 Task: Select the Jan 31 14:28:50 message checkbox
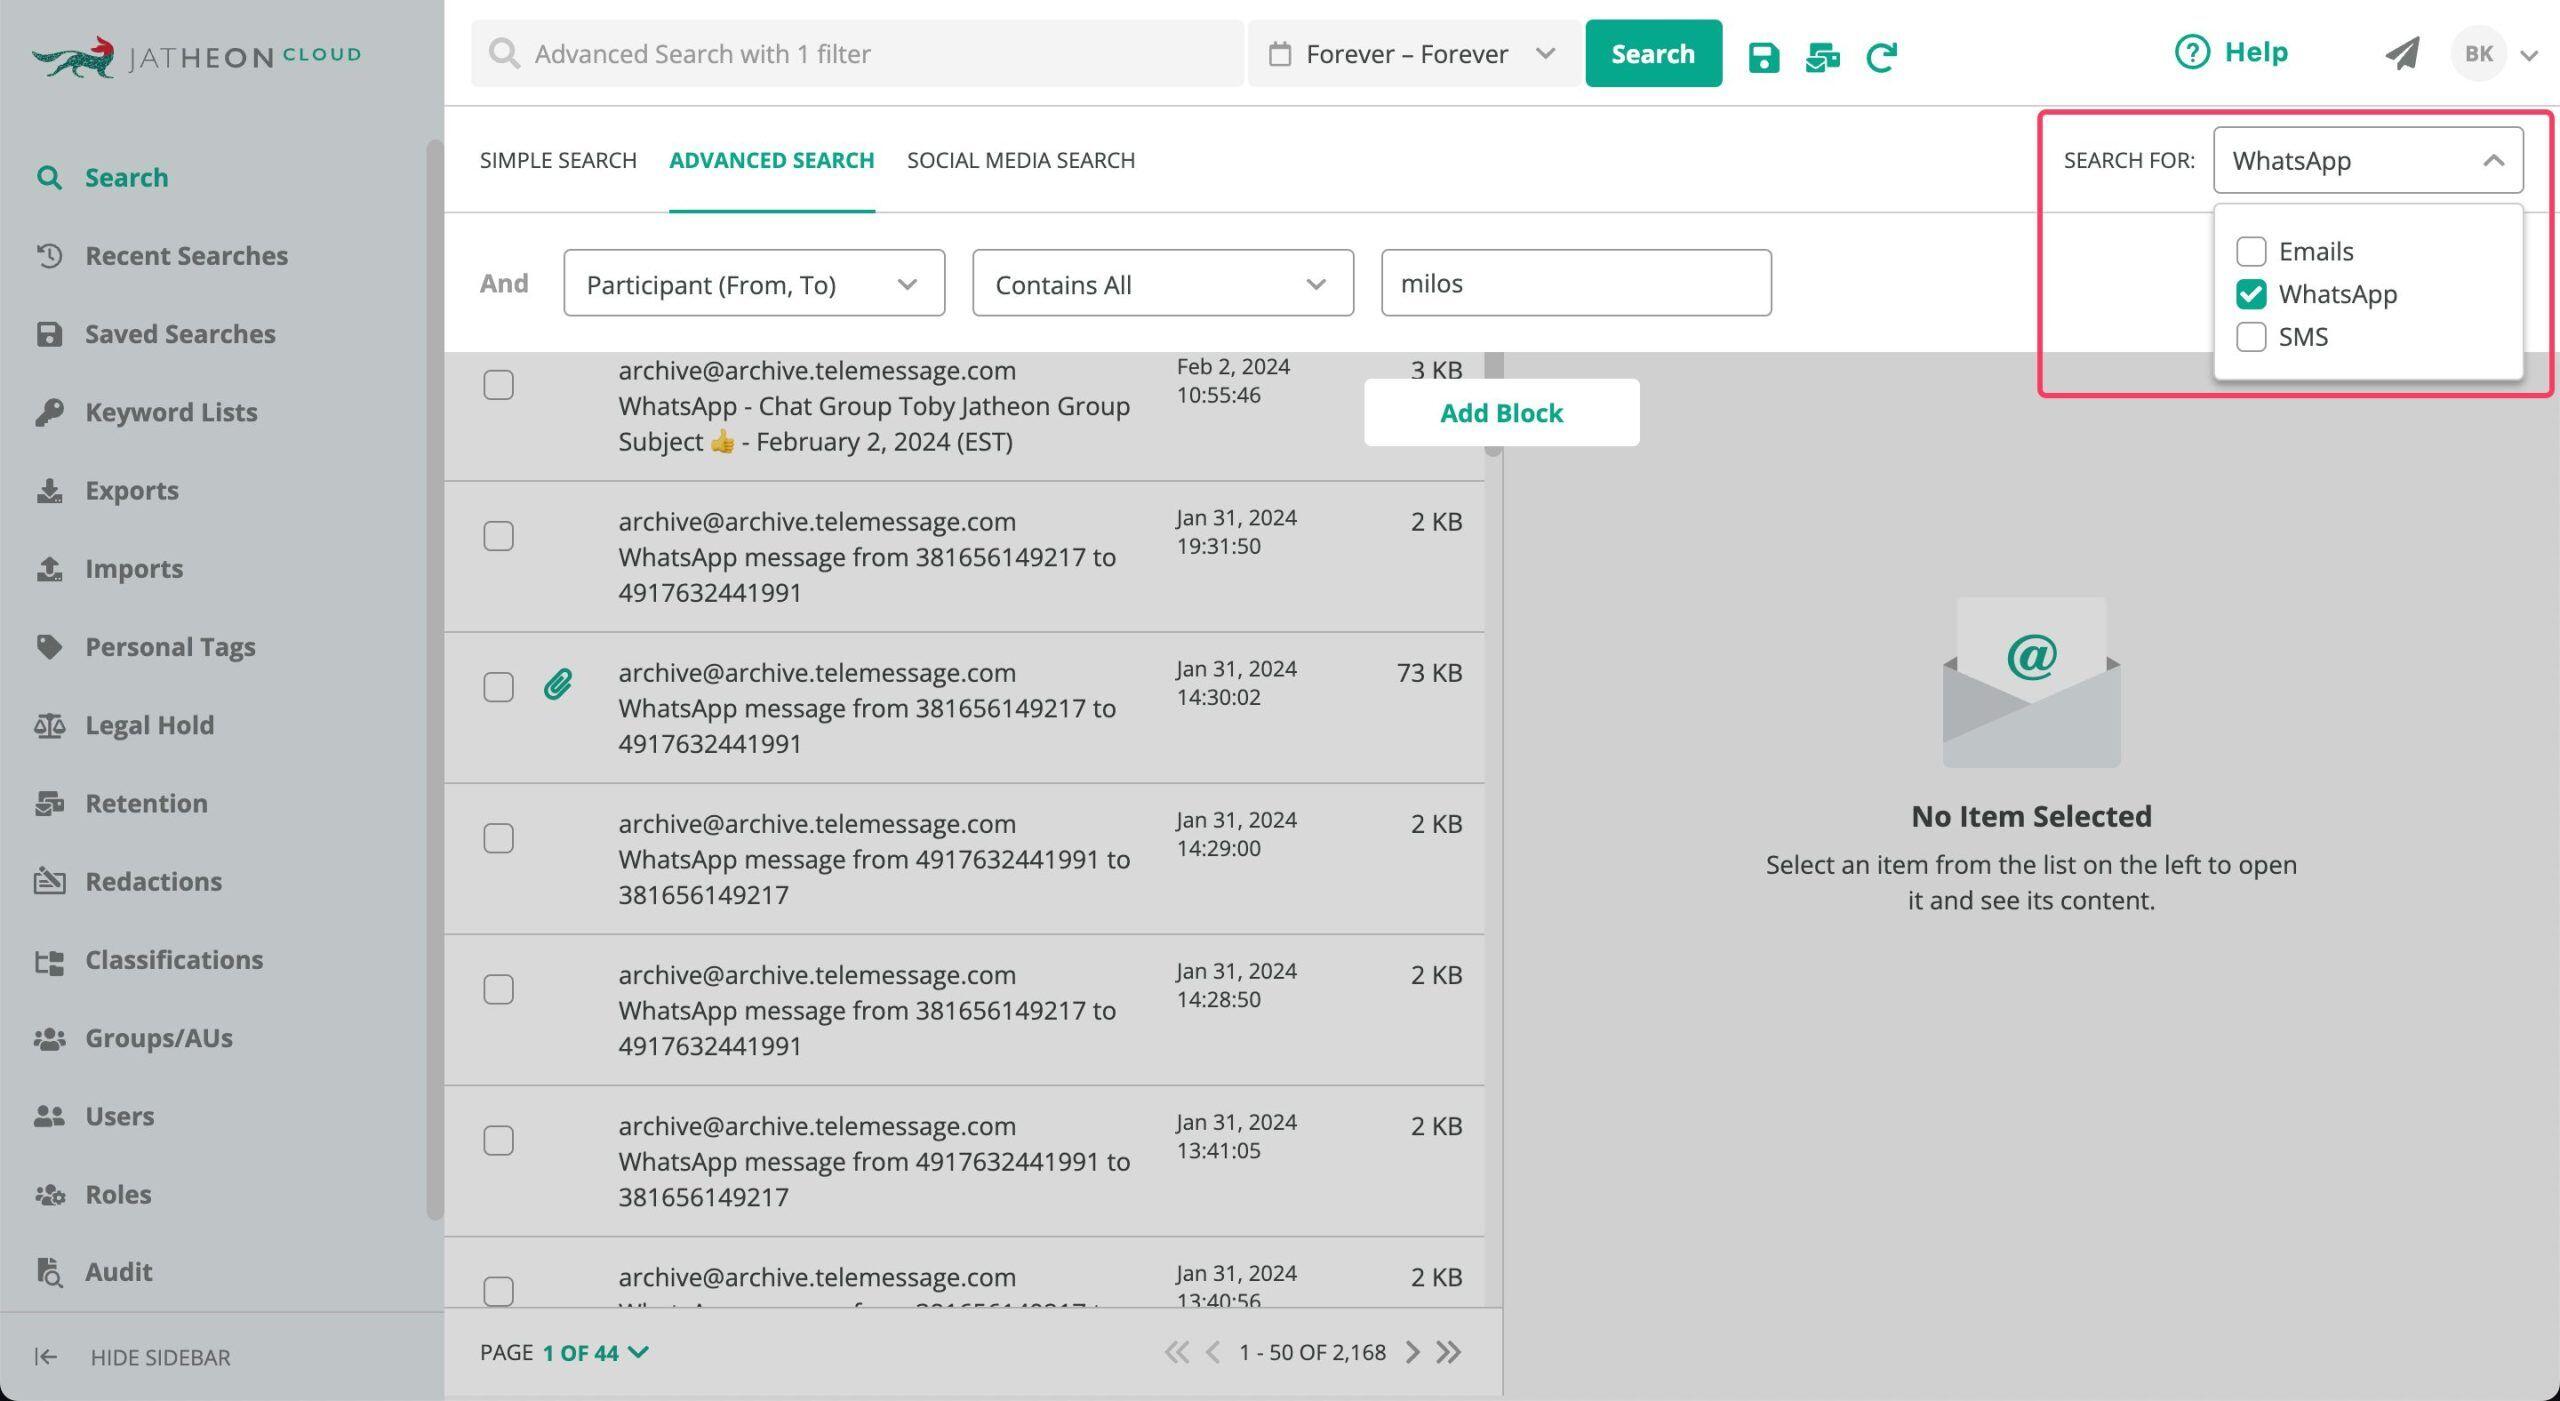click(x=498, y=989)
